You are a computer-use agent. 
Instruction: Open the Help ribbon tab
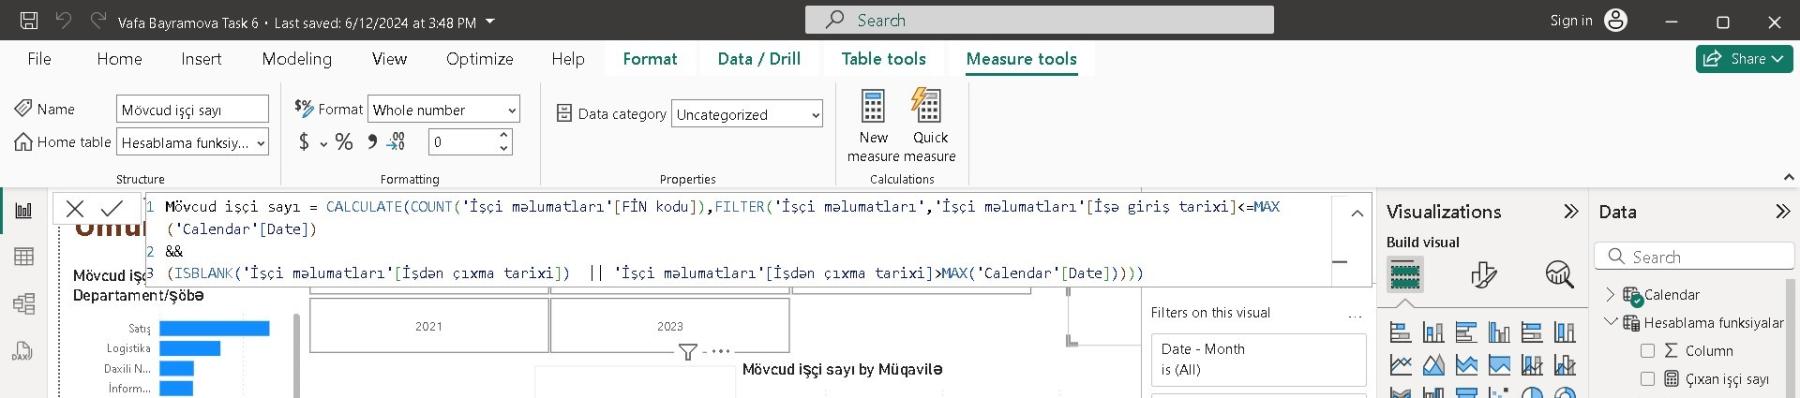[x=568, y=59]
